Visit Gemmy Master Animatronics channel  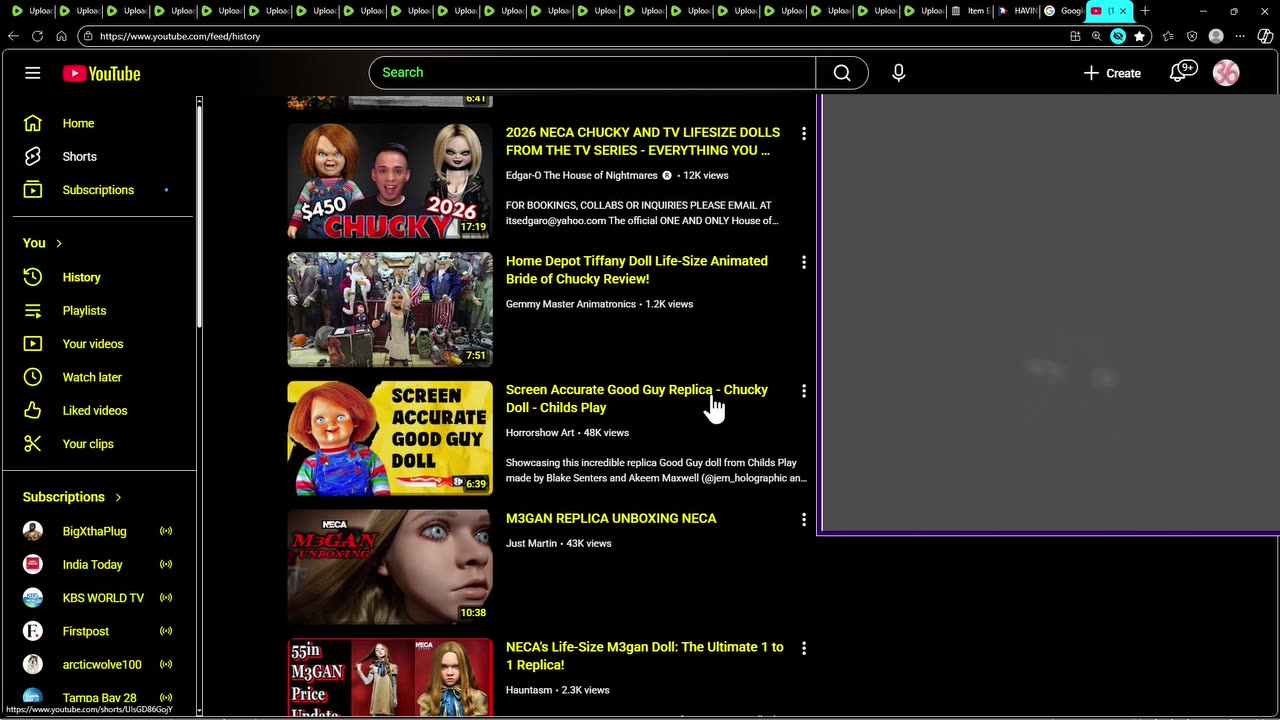[571, 304]
